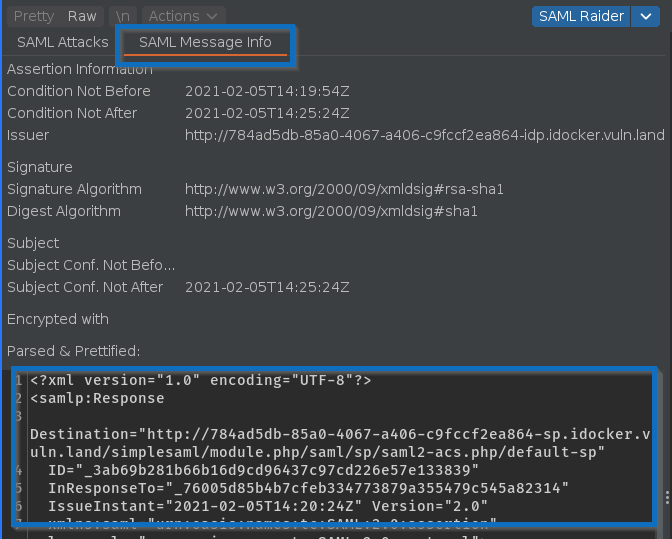Click the Issuer URL value
Image resolution: width=672 pixels, height=539 pixels.
(425, 135)
